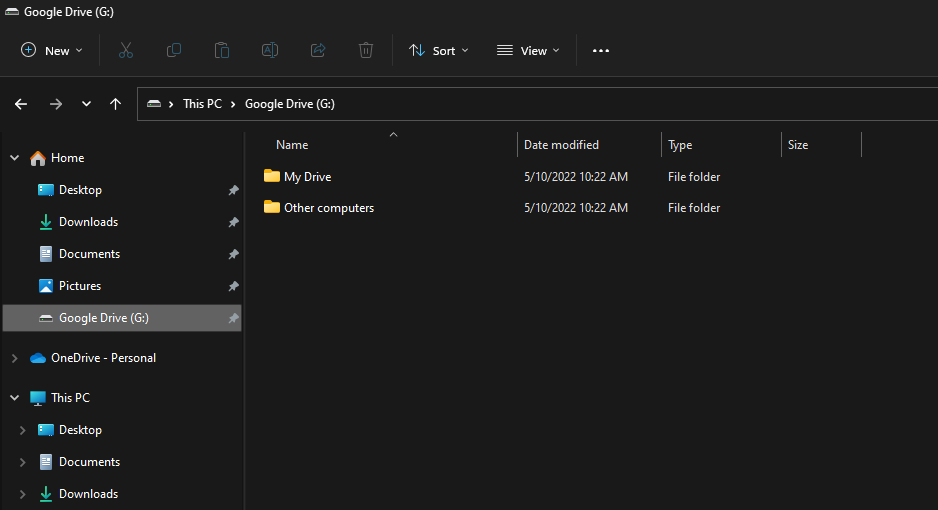Select Home in the navigation pane
Screen dimensions: 938x510
point(67,158)
